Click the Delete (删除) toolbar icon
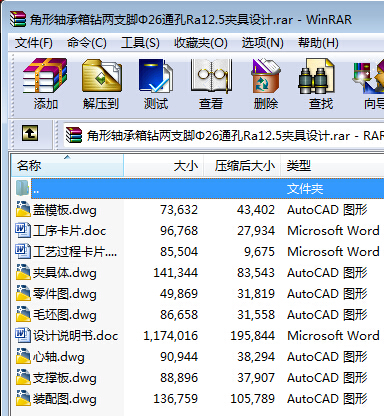This screenshot has height=416, width=384. pyautogui.click(x=266, y=76)
